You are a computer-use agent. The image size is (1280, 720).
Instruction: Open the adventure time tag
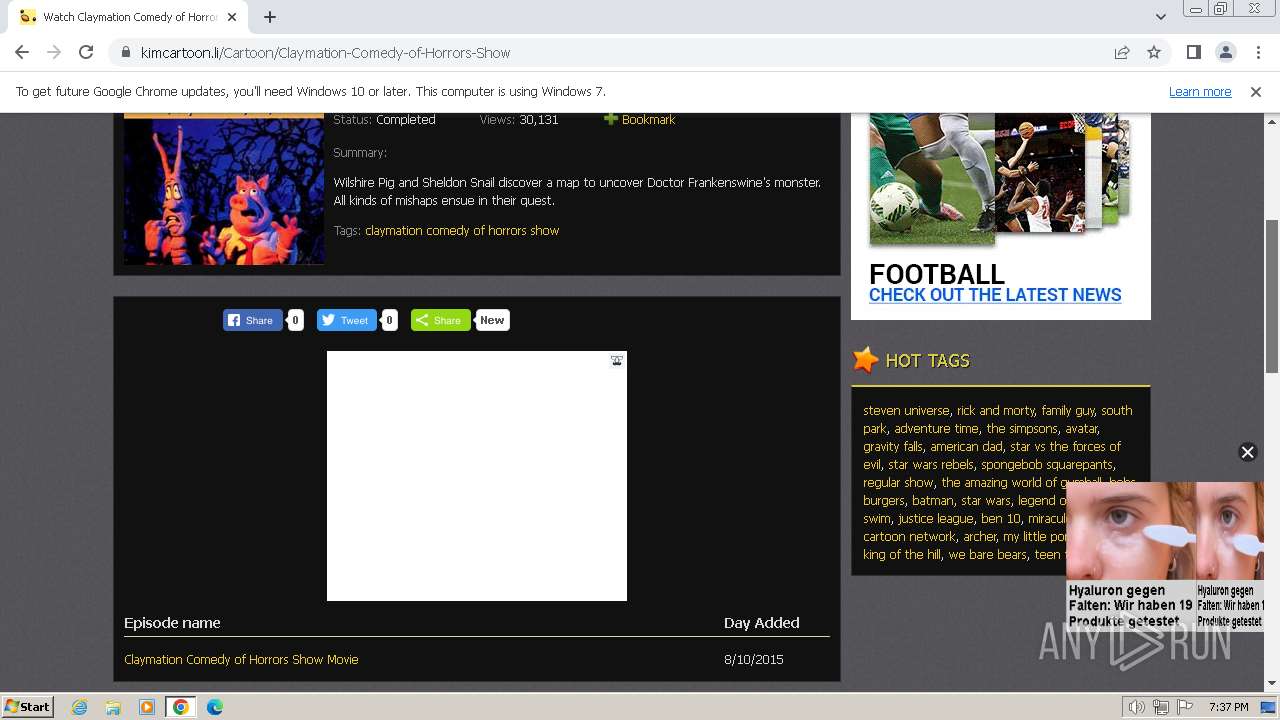click(x=936, y=428)
